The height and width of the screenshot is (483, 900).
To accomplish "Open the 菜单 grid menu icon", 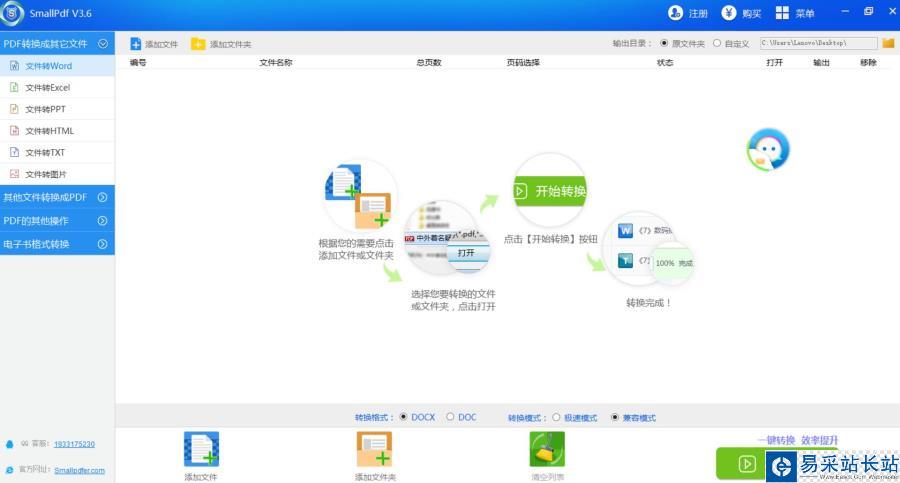I will point(782,13).
